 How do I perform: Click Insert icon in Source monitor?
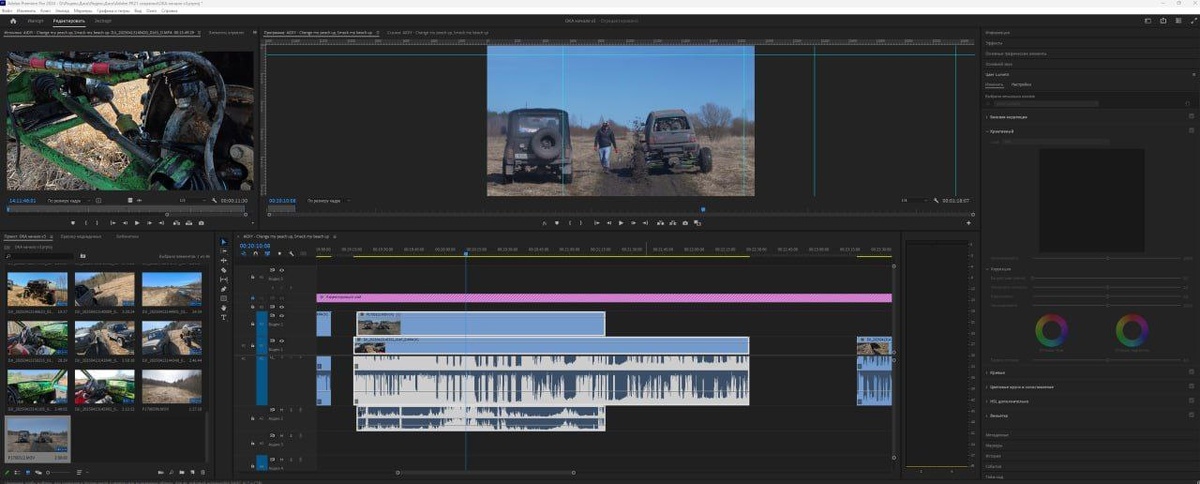tap(176, 222)
